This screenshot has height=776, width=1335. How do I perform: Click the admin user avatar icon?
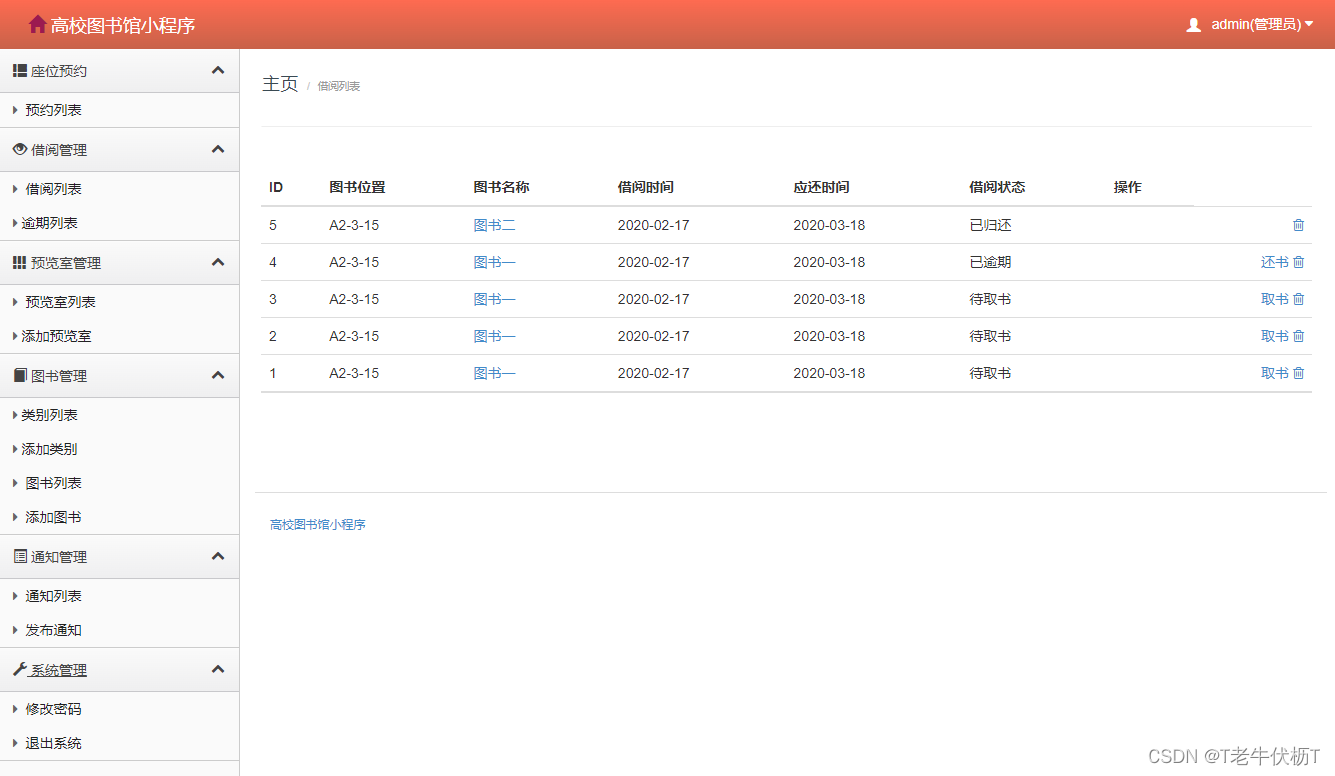pos(1193,25)
